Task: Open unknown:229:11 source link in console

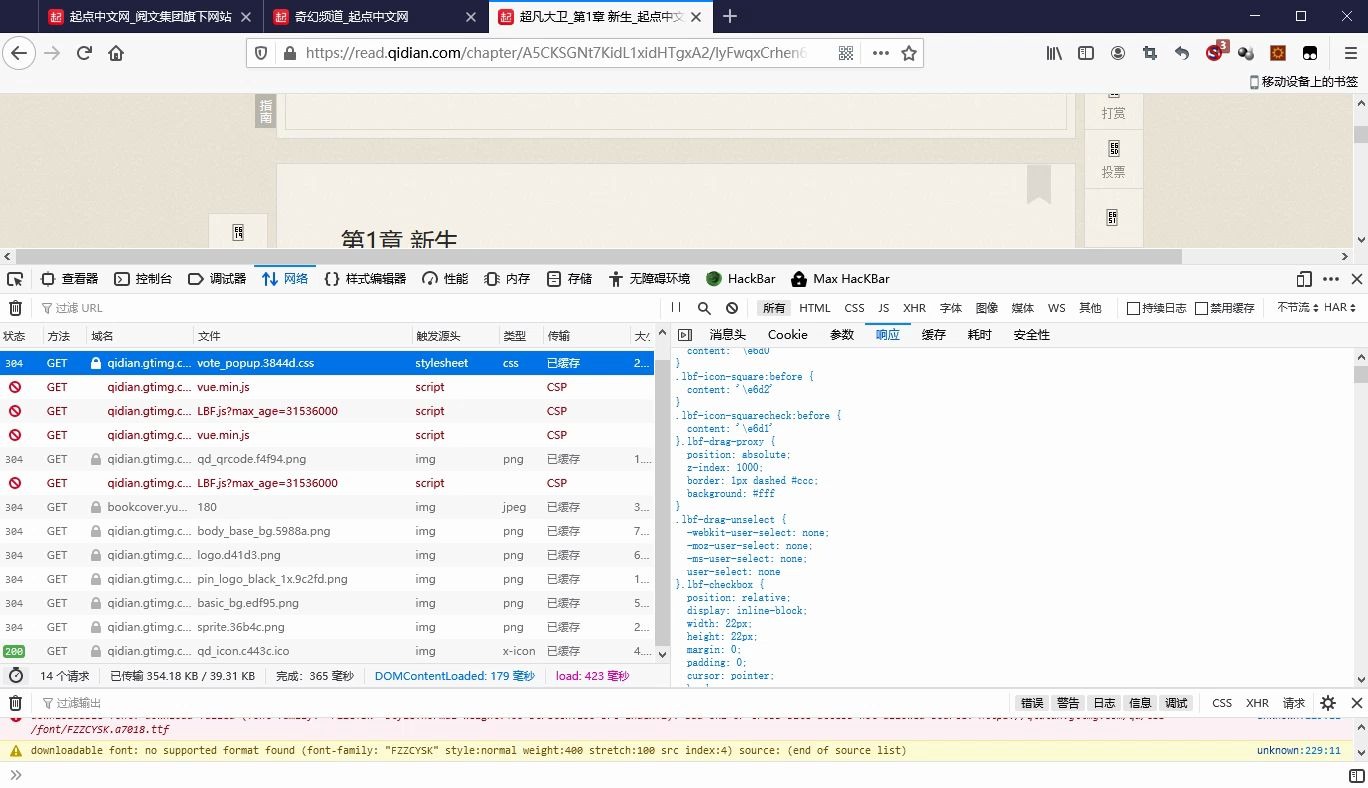Action: click(1298, 751)
